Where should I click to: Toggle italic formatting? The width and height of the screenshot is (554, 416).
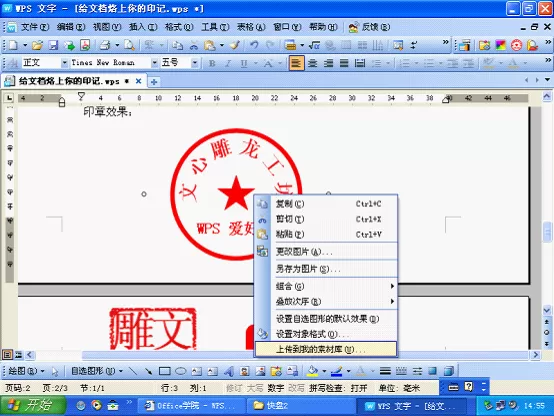228,64
